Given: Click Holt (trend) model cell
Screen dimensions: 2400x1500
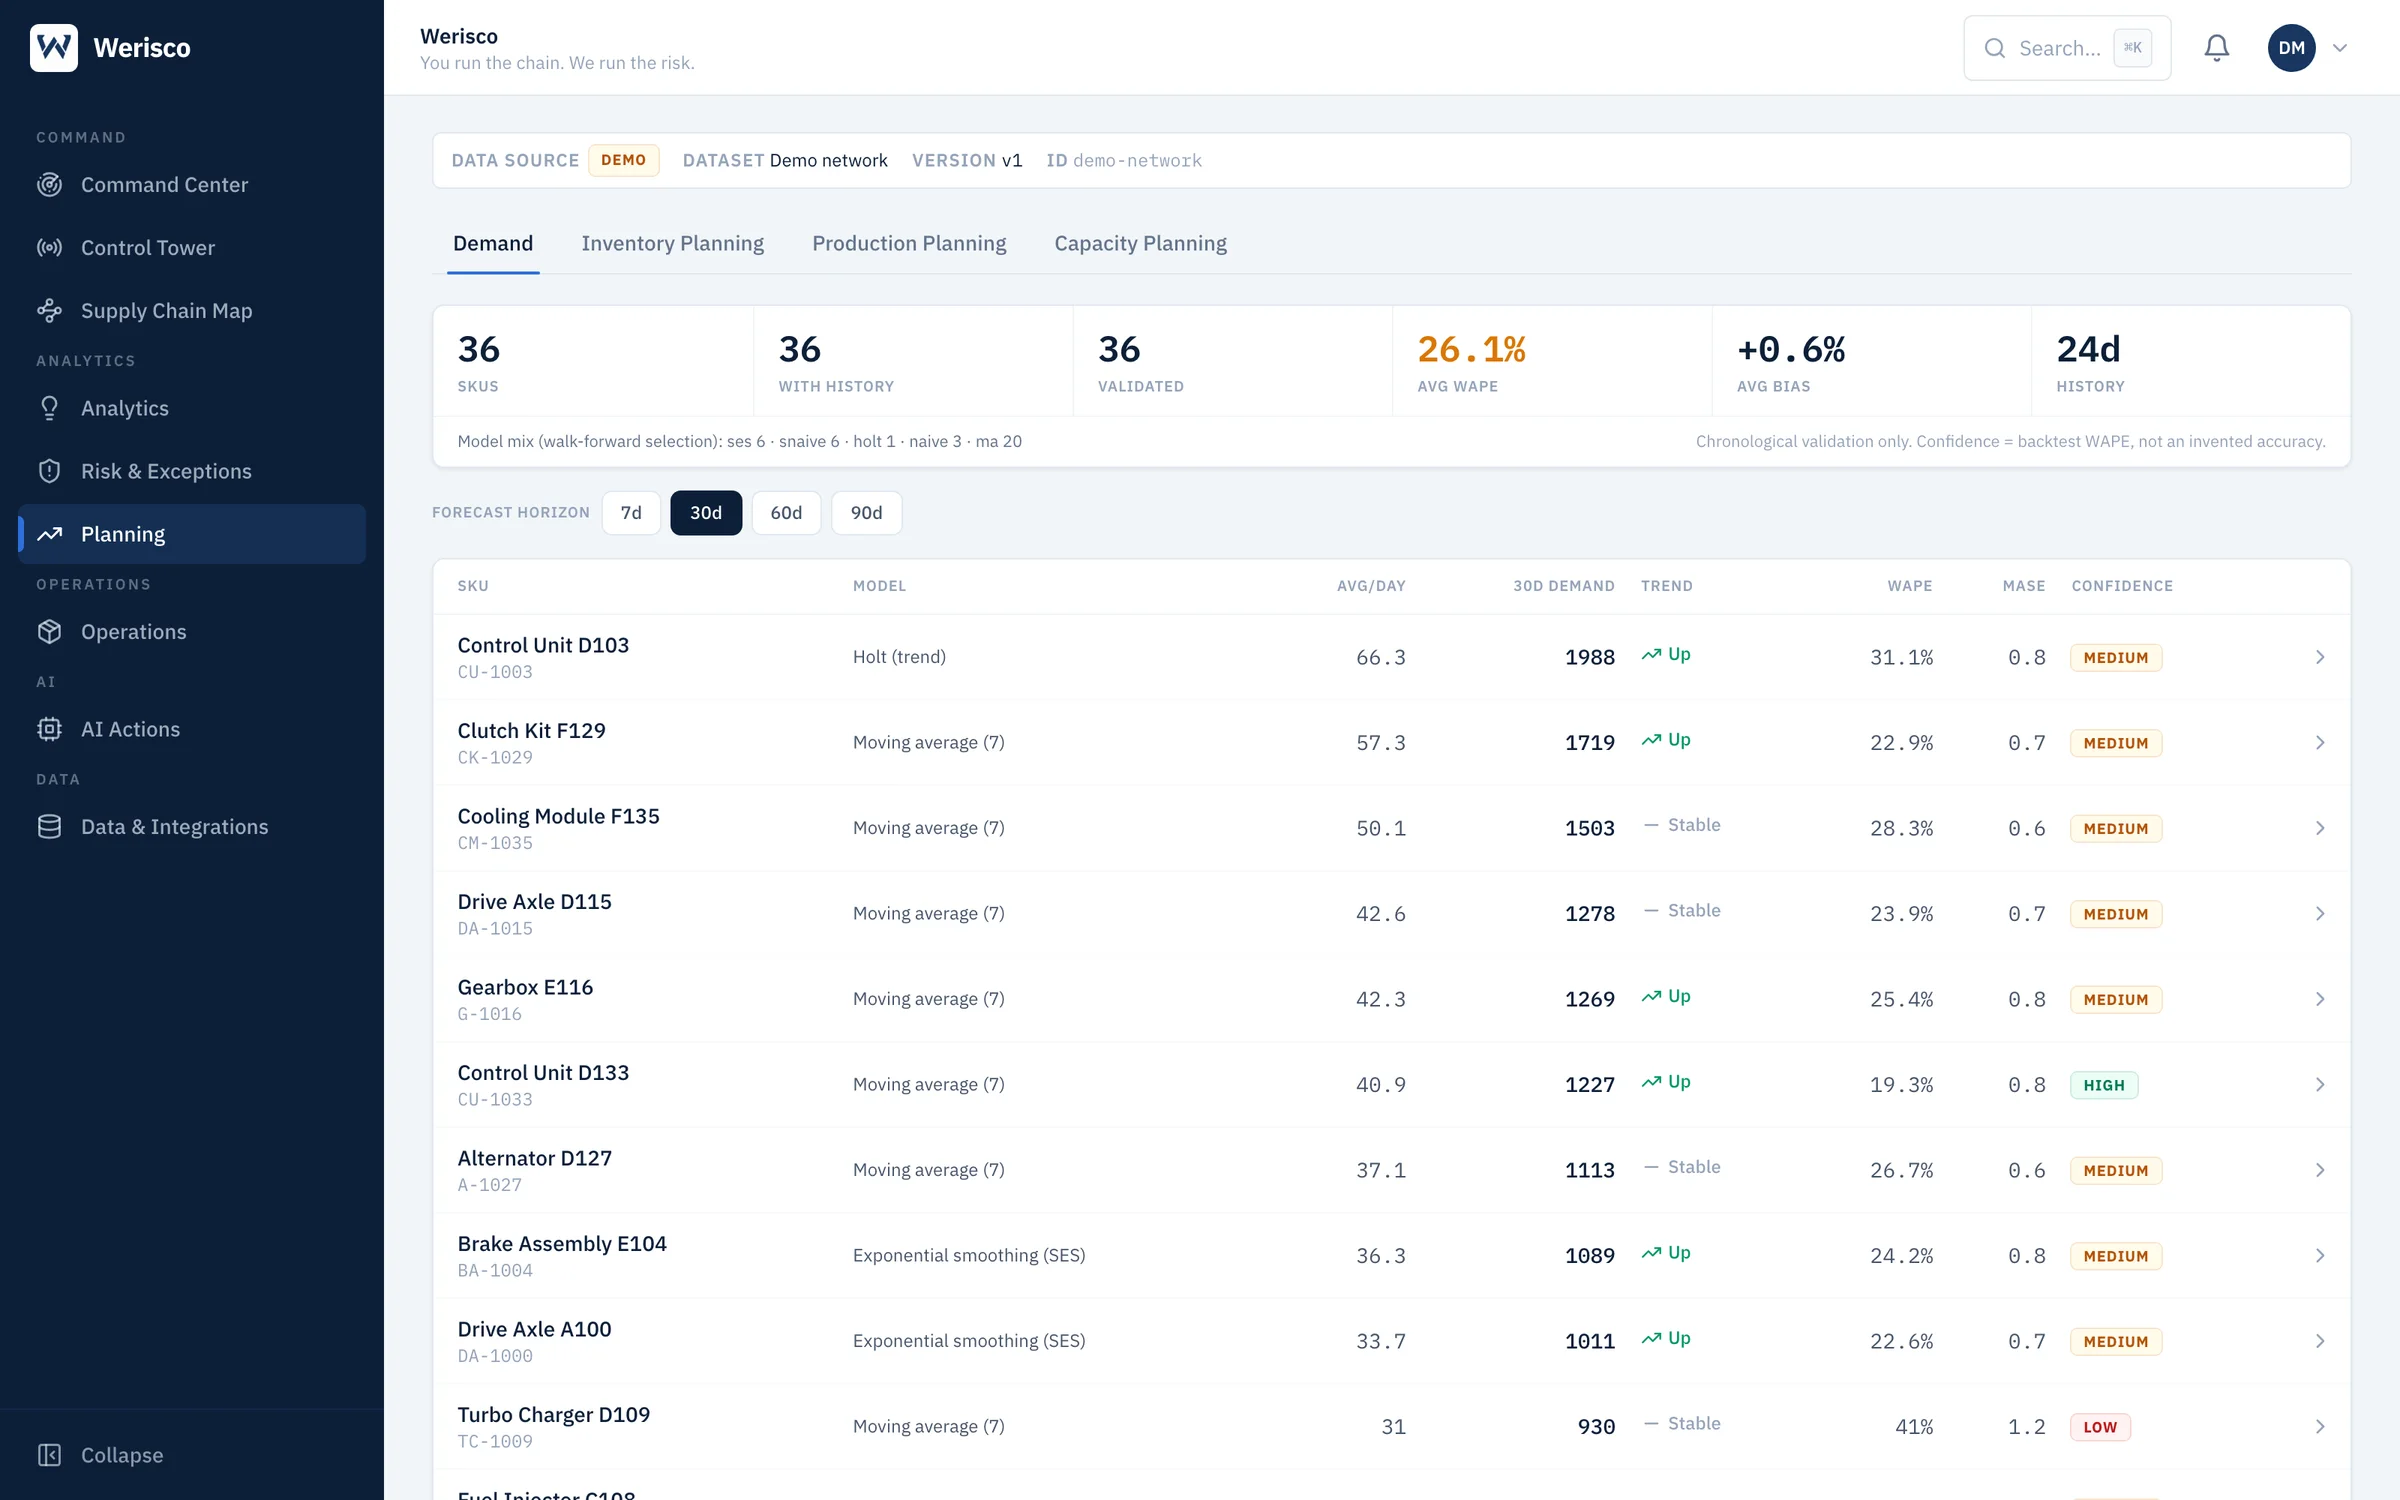Looking at the screenshot, I should point(899,657).
